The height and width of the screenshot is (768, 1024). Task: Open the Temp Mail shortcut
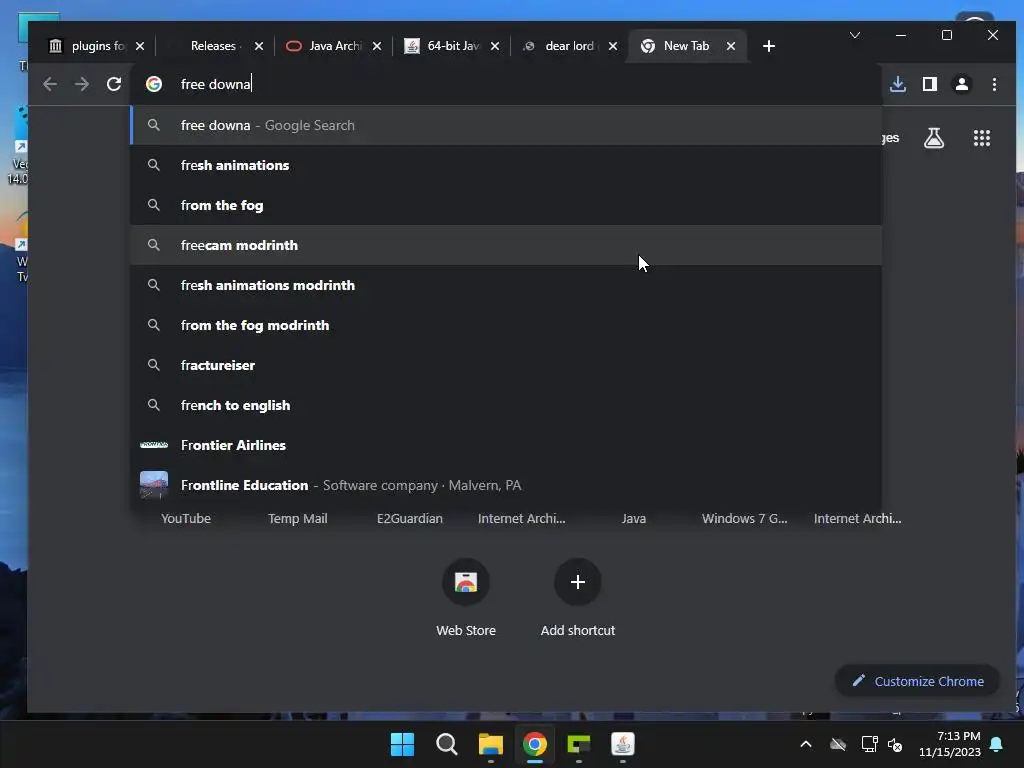pyautogui.click(x=298, y=519)
